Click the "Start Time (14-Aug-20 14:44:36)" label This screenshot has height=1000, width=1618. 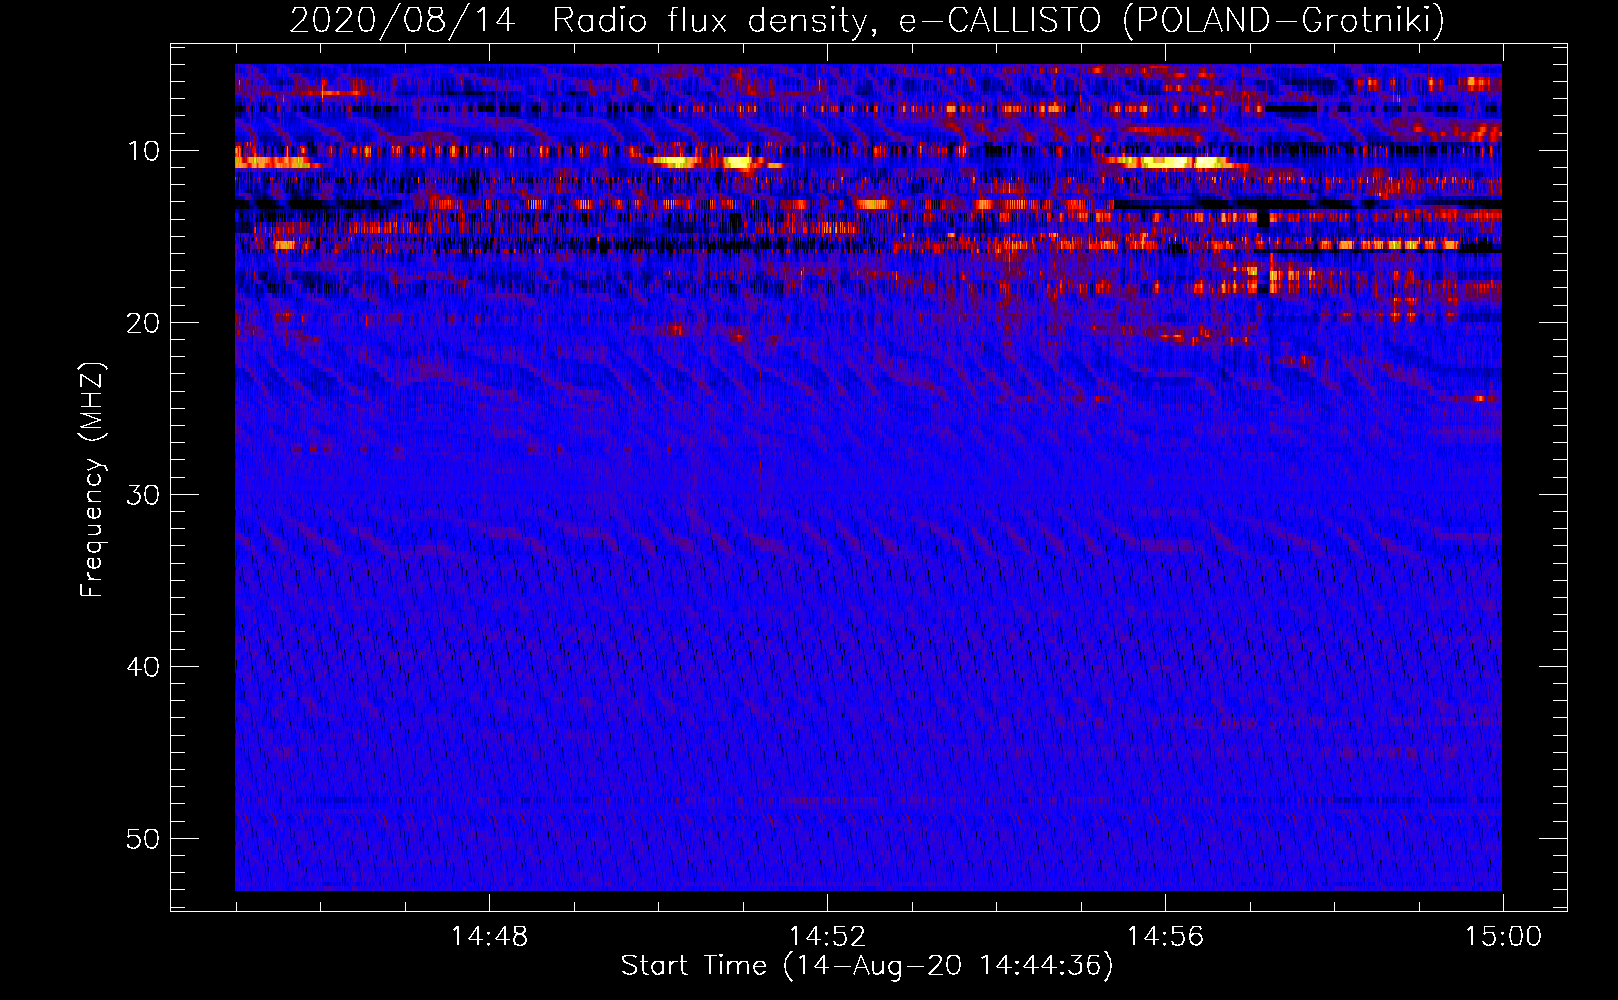point(867,966)
